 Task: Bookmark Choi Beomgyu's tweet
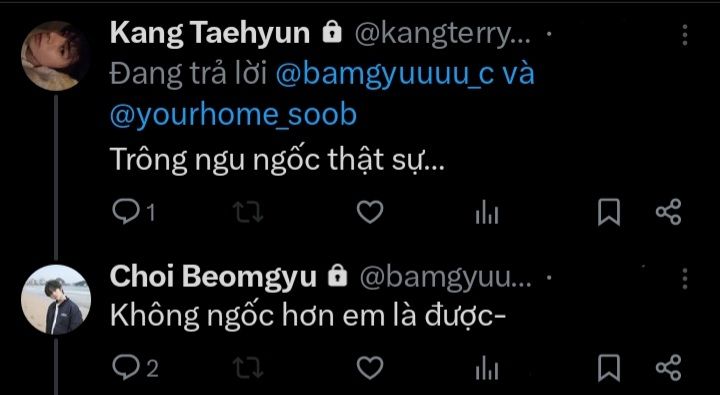click(x=609, y=367)
